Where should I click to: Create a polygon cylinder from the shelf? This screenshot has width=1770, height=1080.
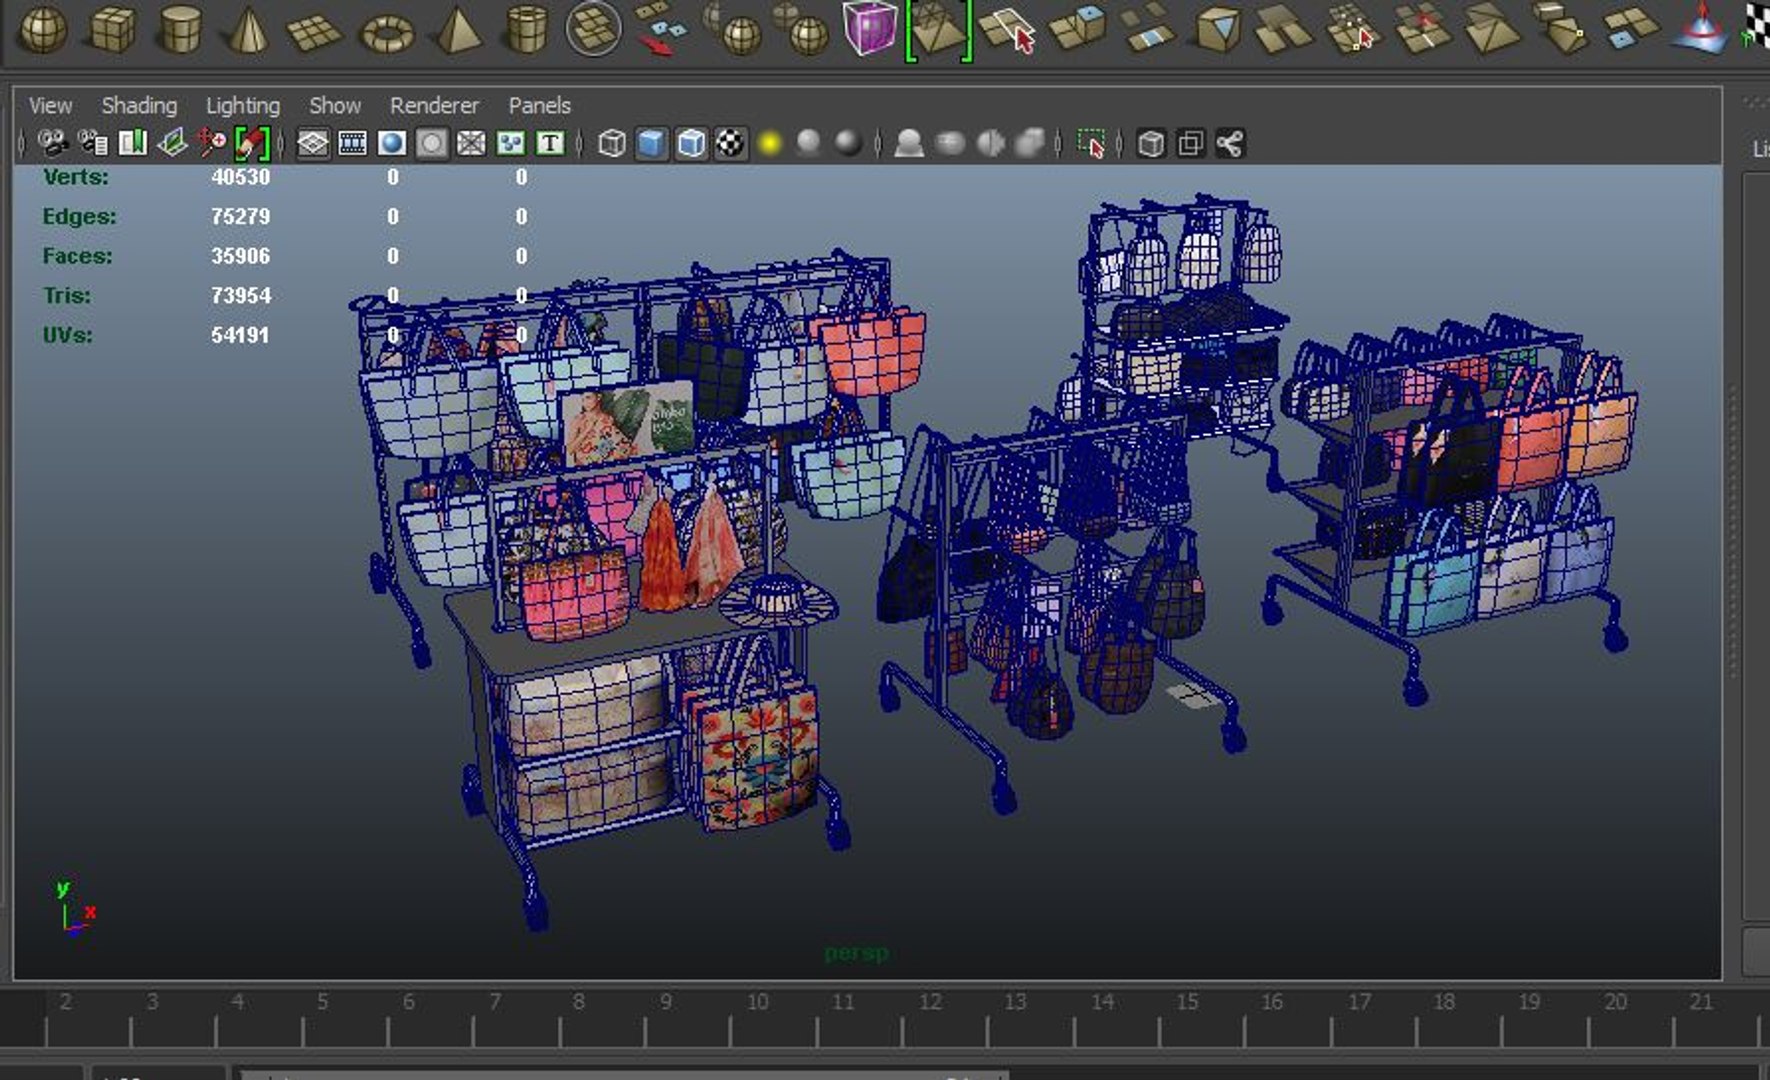tap(181, 28)
